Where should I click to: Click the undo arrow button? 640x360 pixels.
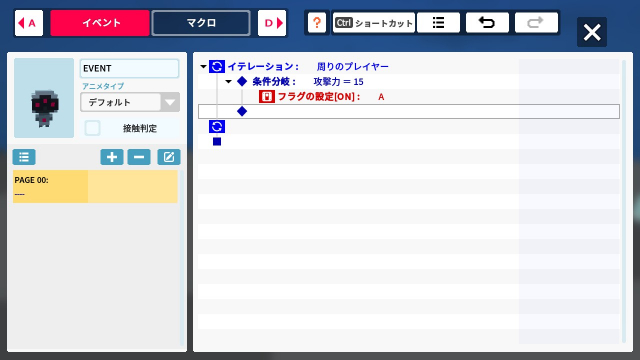487,23
